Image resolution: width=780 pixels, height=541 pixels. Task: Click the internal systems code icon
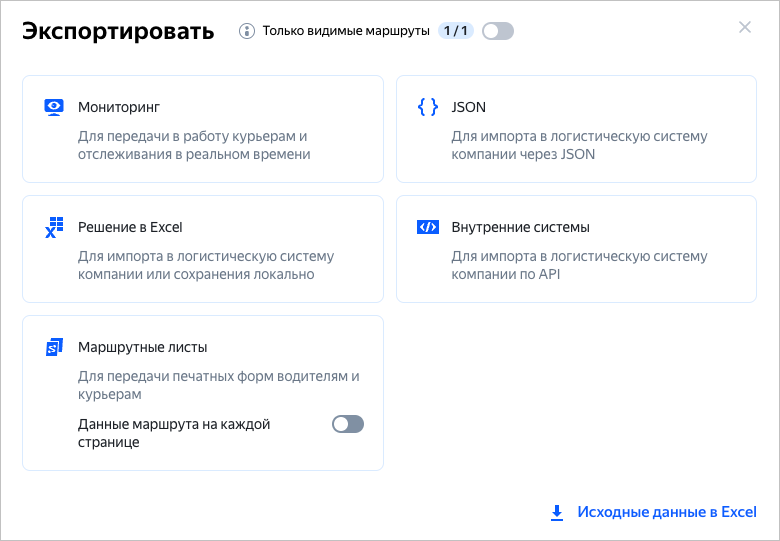(427, 227)
